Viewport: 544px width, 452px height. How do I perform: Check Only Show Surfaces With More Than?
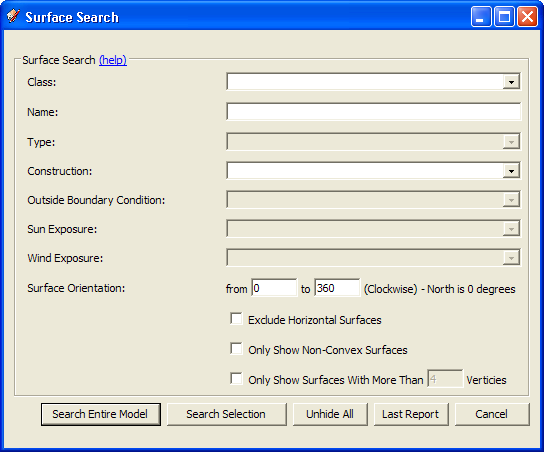coord(236,378)
